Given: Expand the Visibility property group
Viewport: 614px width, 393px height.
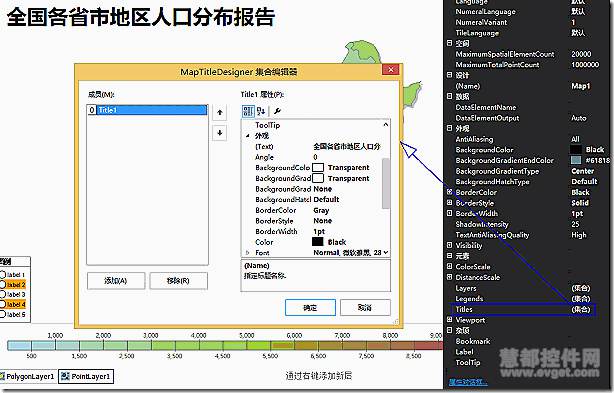Looking at the screenshot, I should pyautogui.click(x=450, y=245).
